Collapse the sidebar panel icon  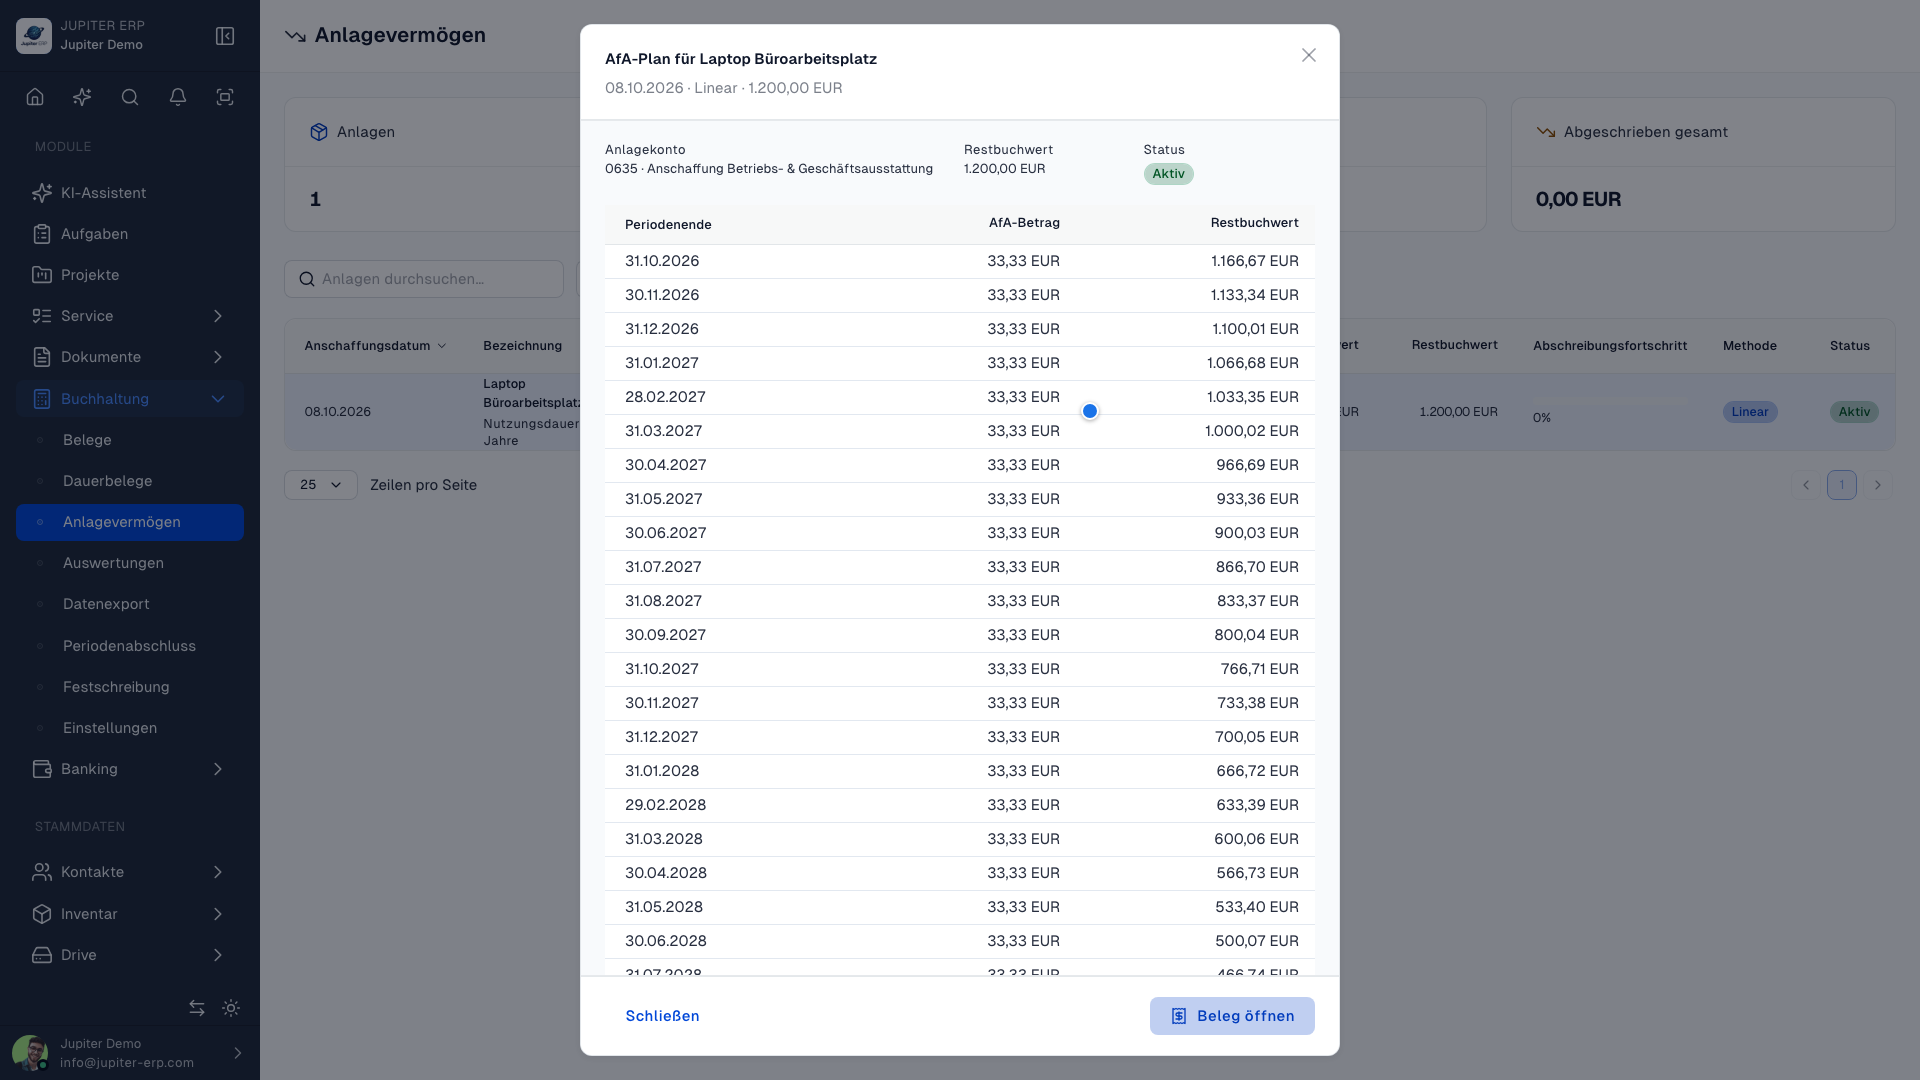[x=225, y=36]
